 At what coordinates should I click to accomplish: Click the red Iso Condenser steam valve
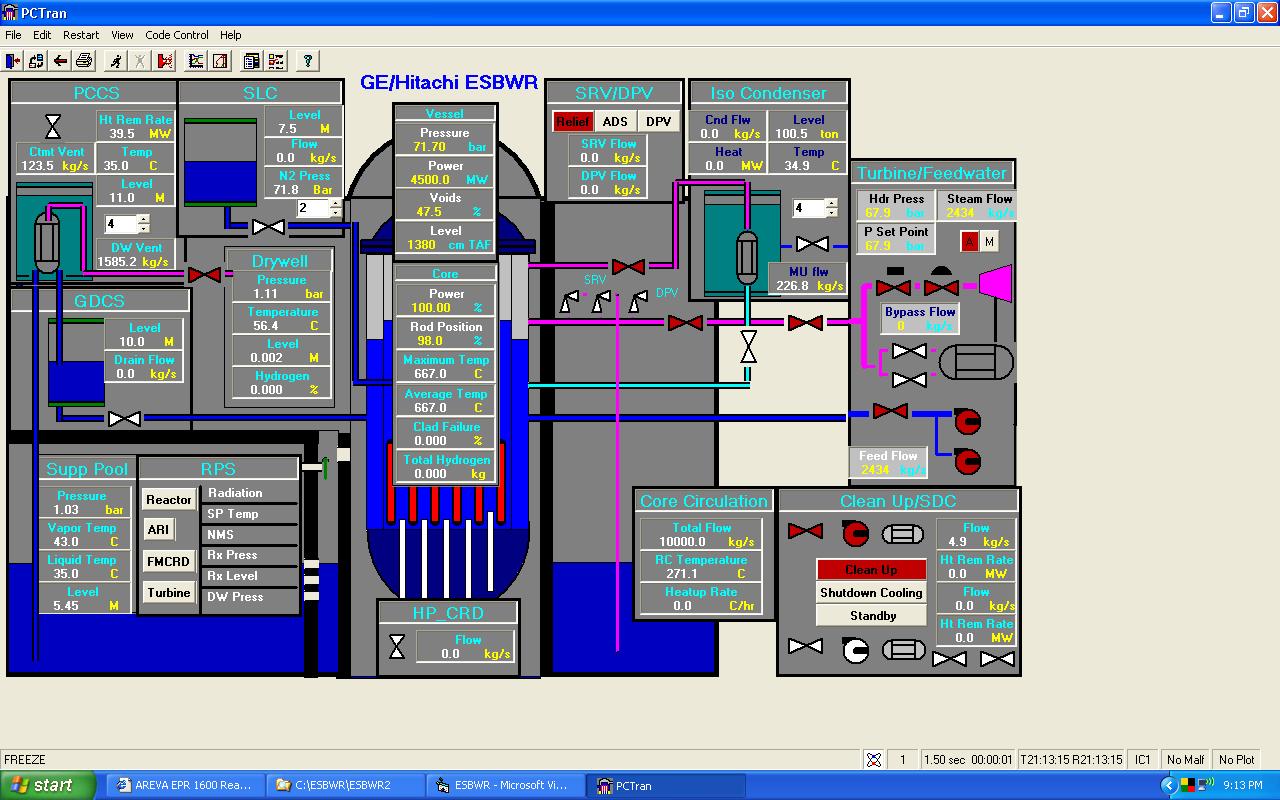coord(628,267)
